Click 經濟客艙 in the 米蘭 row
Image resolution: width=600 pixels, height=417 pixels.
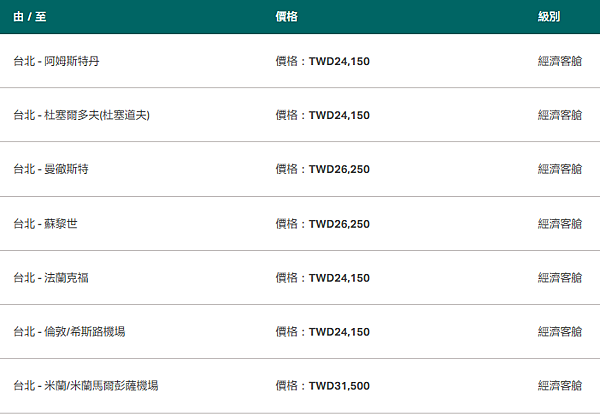(x=560, y=386)
